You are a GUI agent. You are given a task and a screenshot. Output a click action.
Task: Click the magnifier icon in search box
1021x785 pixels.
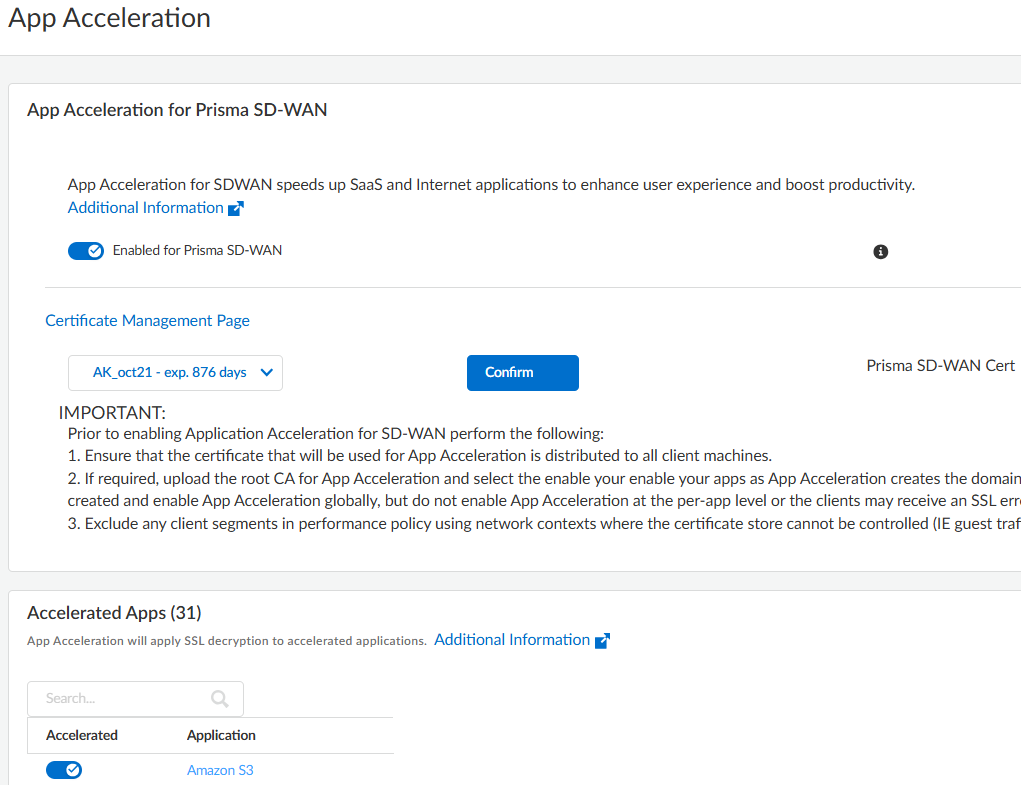tap(220, 698)
